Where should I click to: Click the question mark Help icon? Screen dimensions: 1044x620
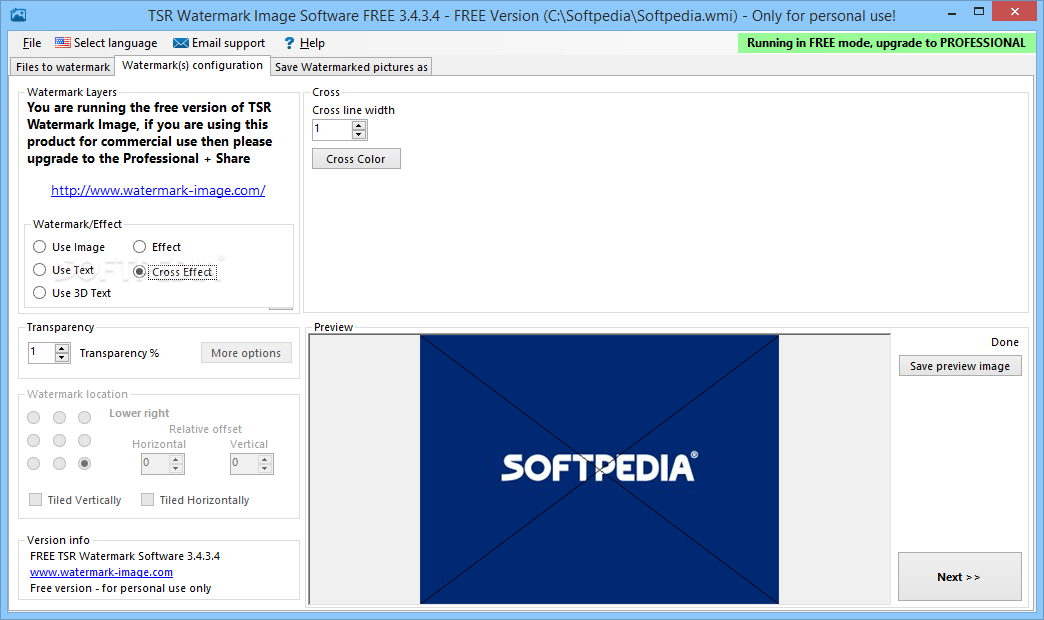pyautogui.click(x=289, y=43)
